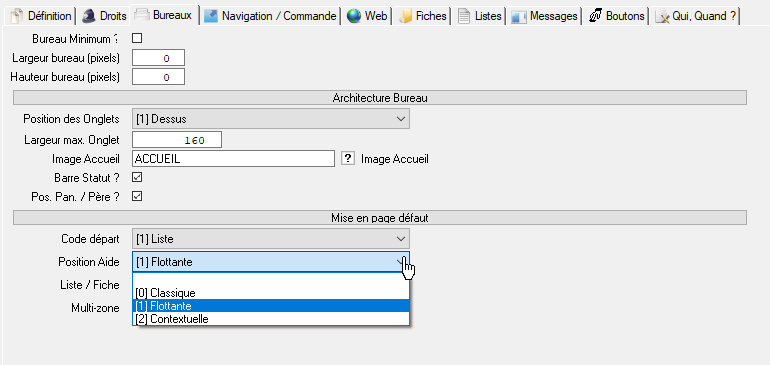The width and height of the screenshot is (770, 365).
Task: Enable the Bureau Minimum checkbox
Action: pos(138,38)
